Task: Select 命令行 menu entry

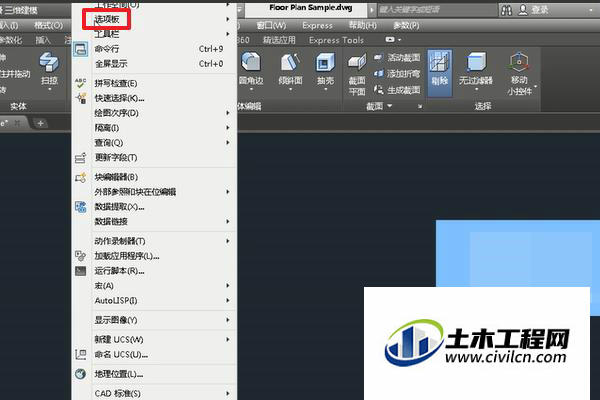Action: click(154, 49)
